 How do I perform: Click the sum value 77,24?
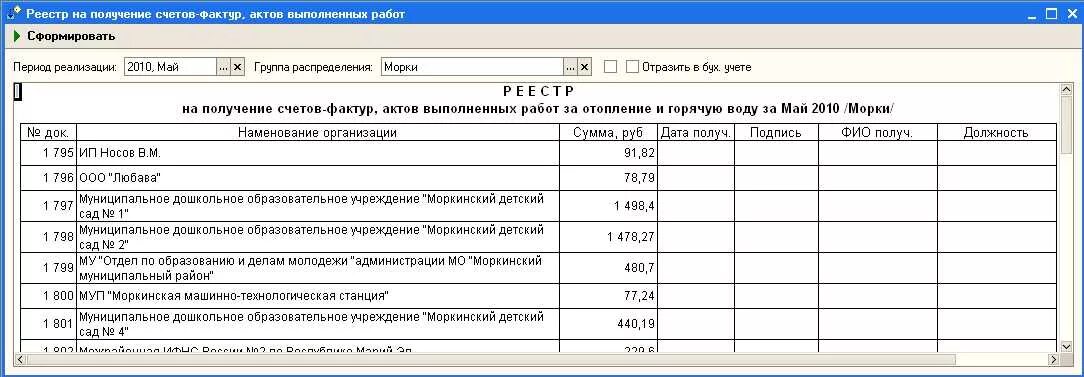click(608, 296)
